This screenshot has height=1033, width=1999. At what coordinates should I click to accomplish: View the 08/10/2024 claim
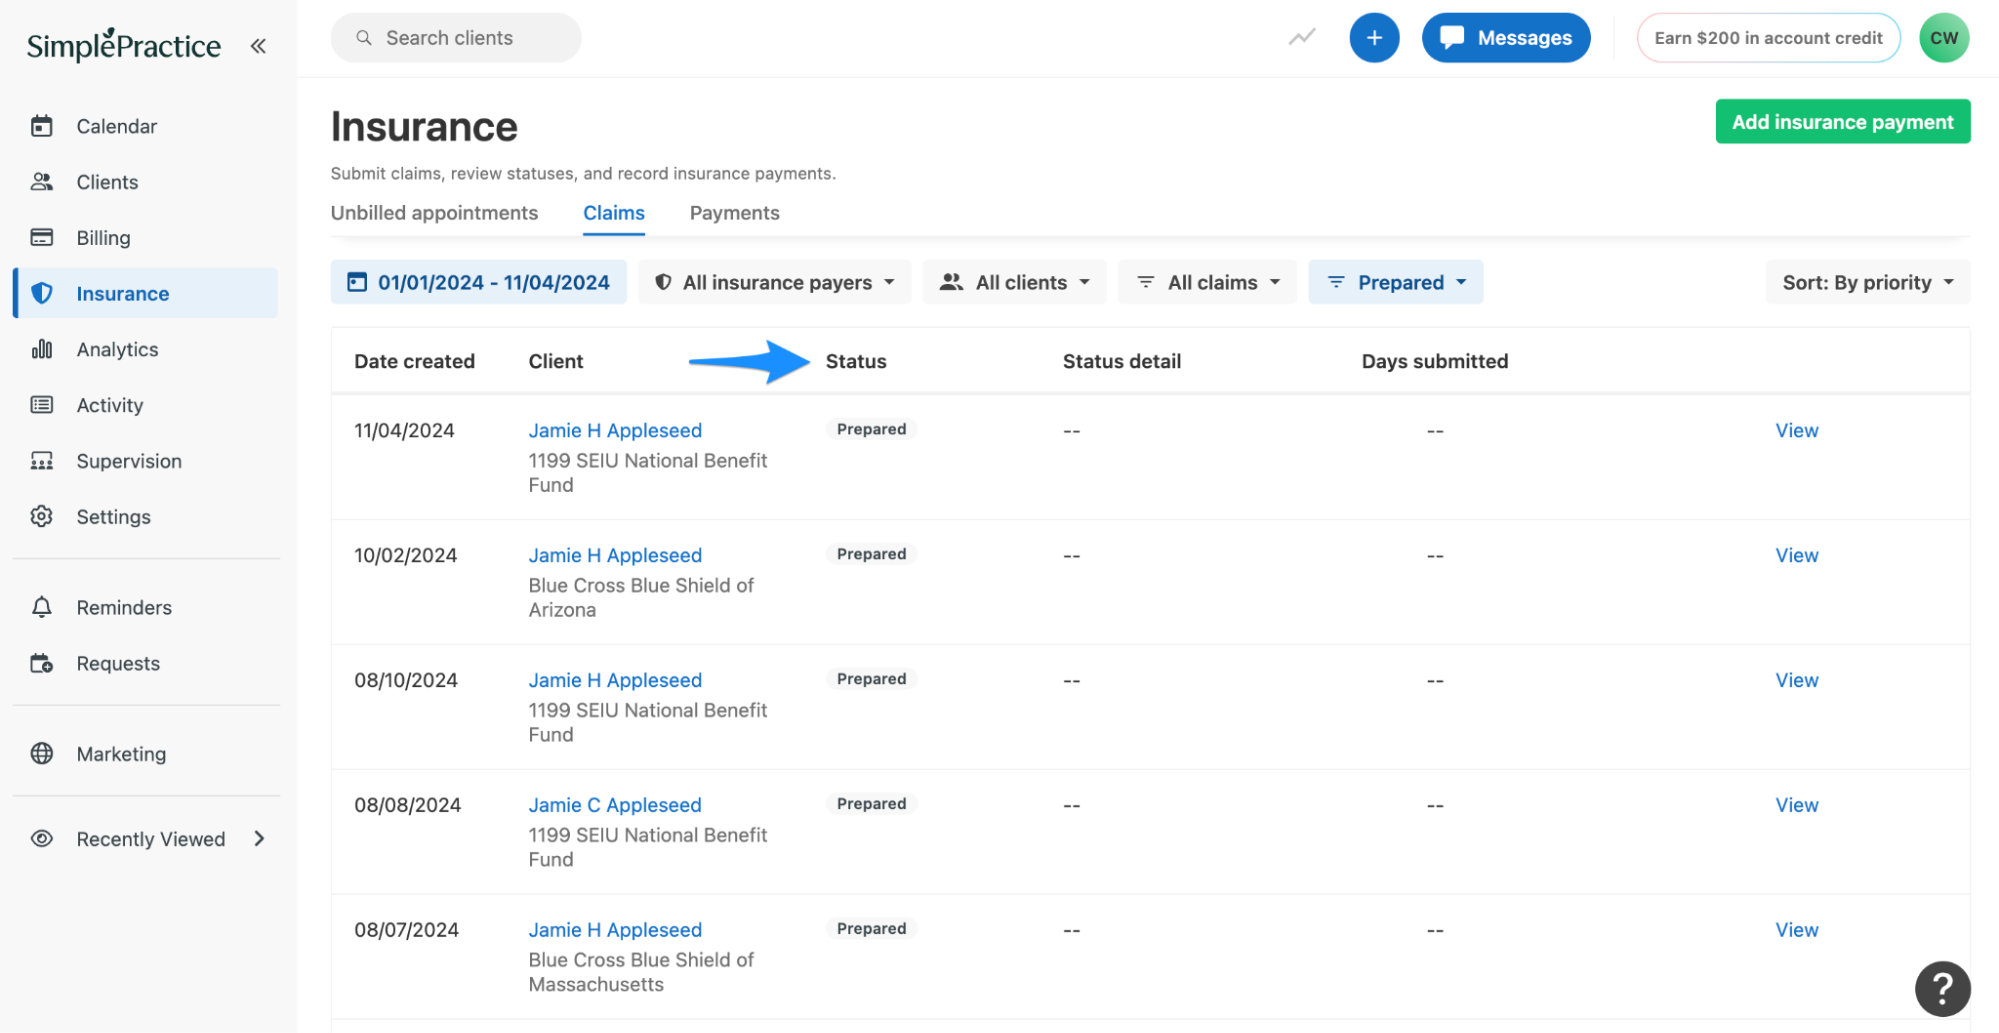(x=1796, y=680)
